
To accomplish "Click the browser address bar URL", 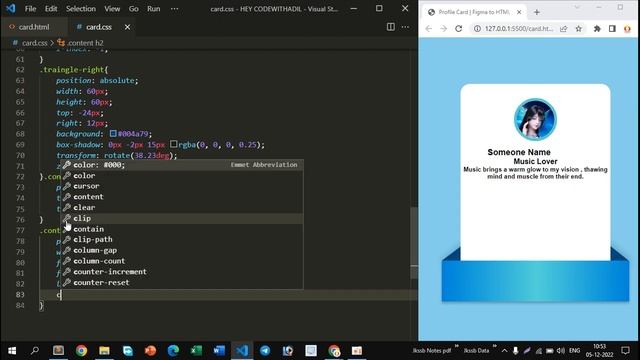I will [519, 29].
